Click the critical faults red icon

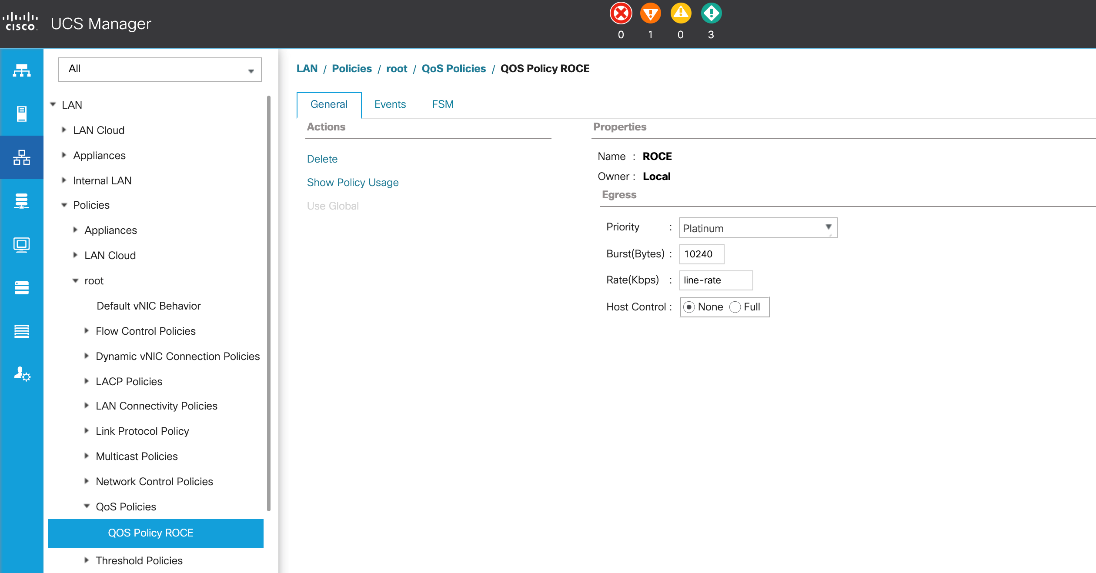pos(621,13)
